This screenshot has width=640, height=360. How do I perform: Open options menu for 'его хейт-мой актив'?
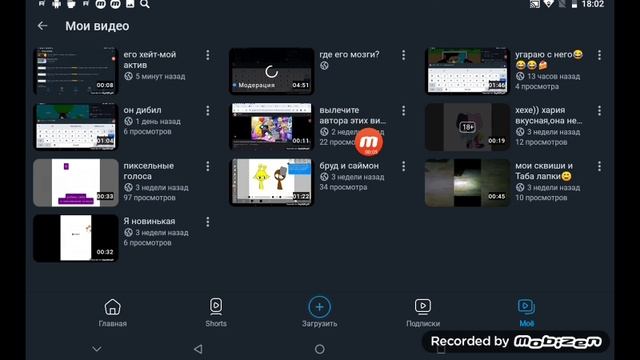tap(208, 55)
